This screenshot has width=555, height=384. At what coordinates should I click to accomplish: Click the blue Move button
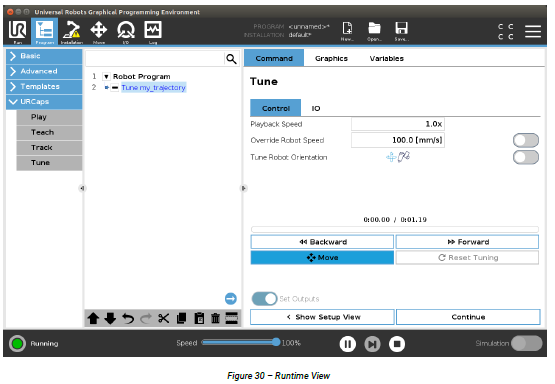[322, 257]
